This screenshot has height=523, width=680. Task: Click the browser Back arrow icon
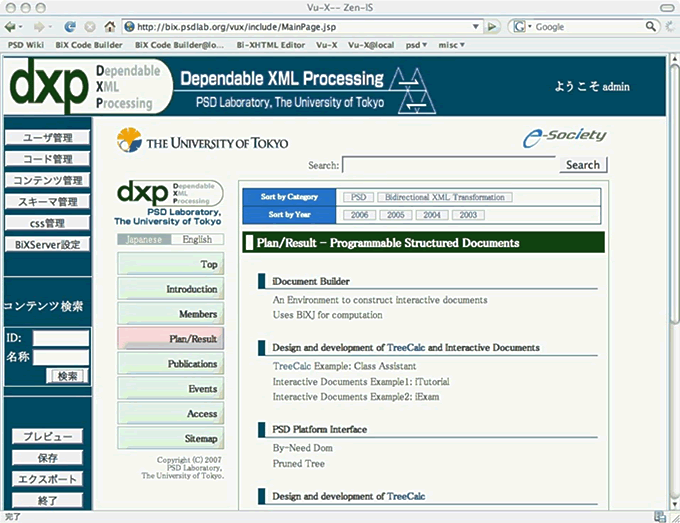(10, 27)
